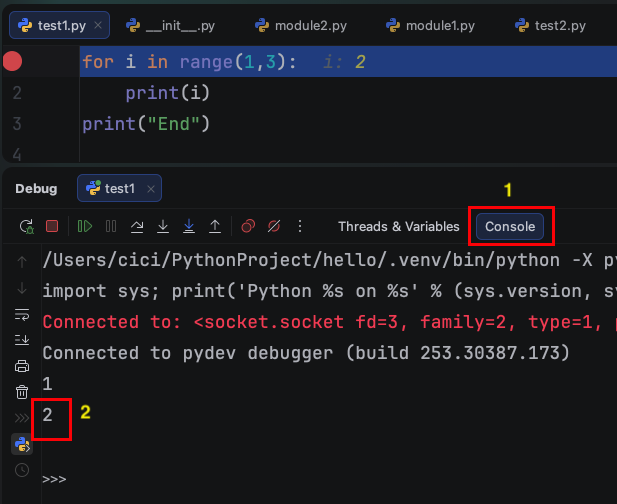Close the test1 debug session tab
Viewport: 617px width, 504px height.
click(151, 188)
